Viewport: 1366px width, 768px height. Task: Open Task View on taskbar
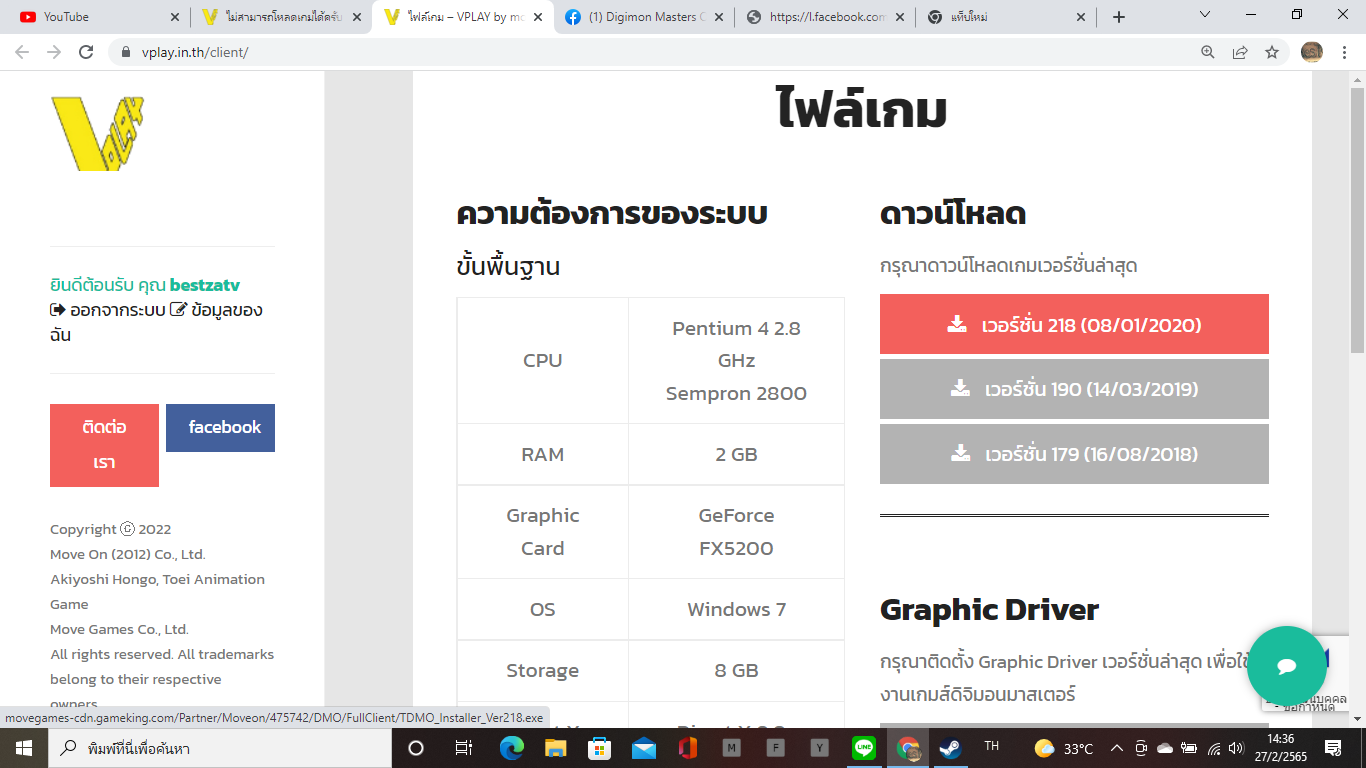pyautogui.click(x=463, y=748)
